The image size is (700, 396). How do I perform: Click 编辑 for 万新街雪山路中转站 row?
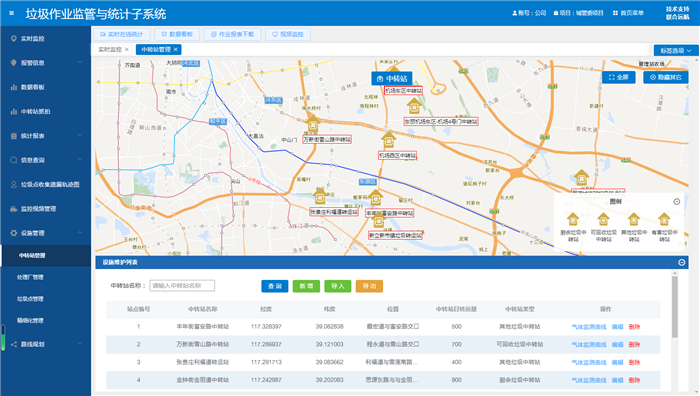(x=617, y=345)
